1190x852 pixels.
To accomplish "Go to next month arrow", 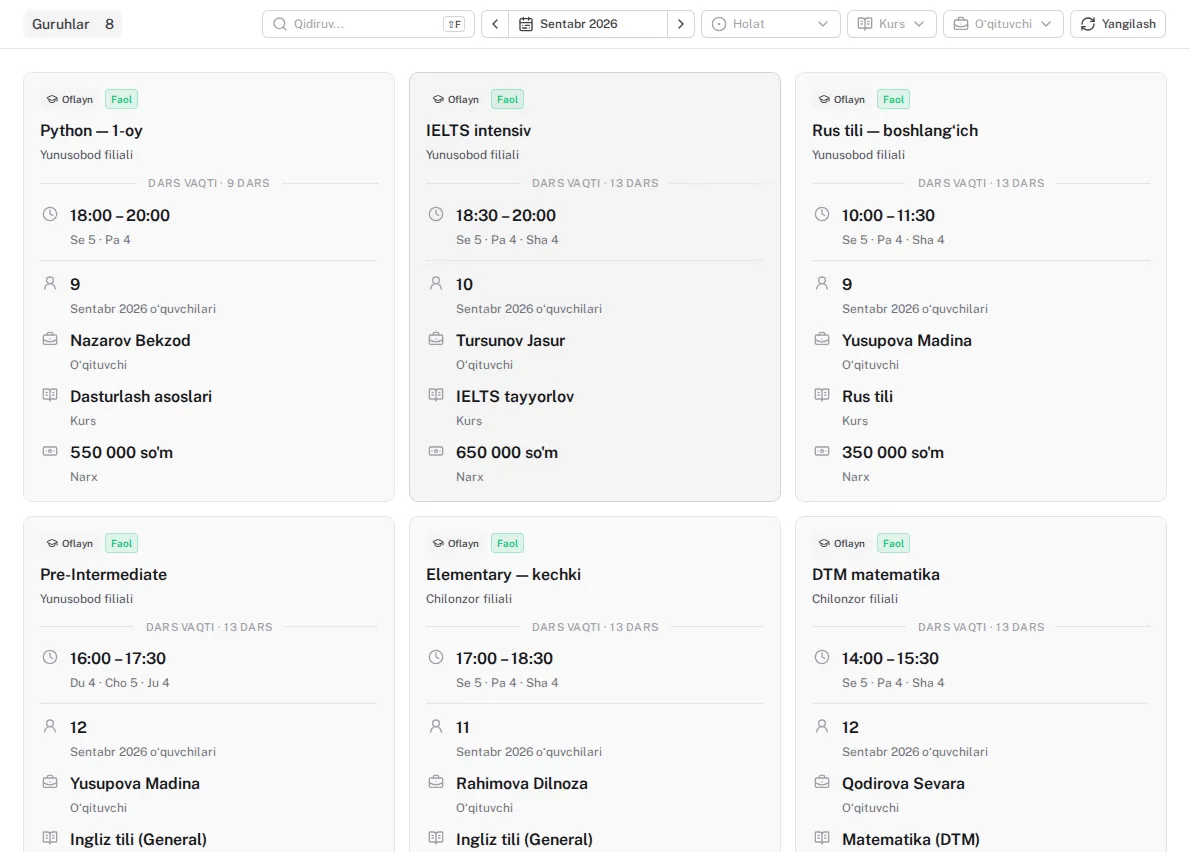I will (x=681, y=24).
